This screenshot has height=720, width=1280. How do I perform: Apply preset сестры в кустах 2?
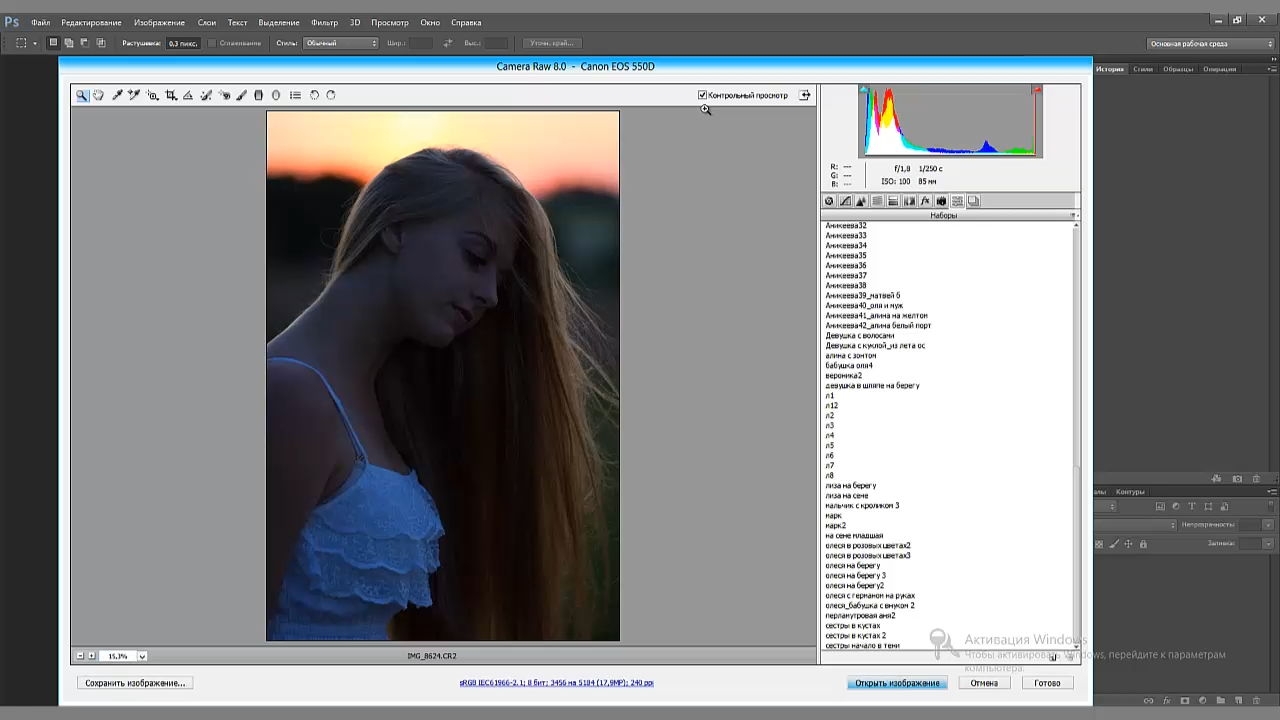pyautogui.click(x=856, y=636)
